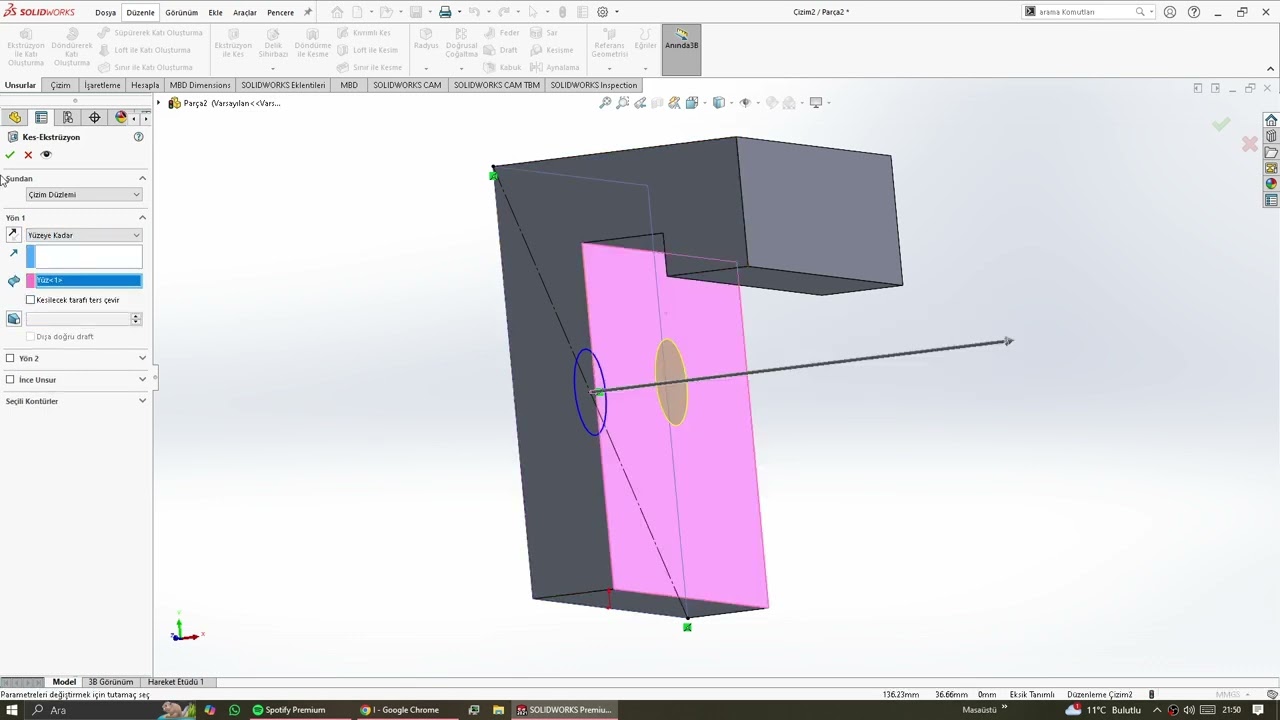
Task: Click the draft on/off icon
Action: [13, 319]
